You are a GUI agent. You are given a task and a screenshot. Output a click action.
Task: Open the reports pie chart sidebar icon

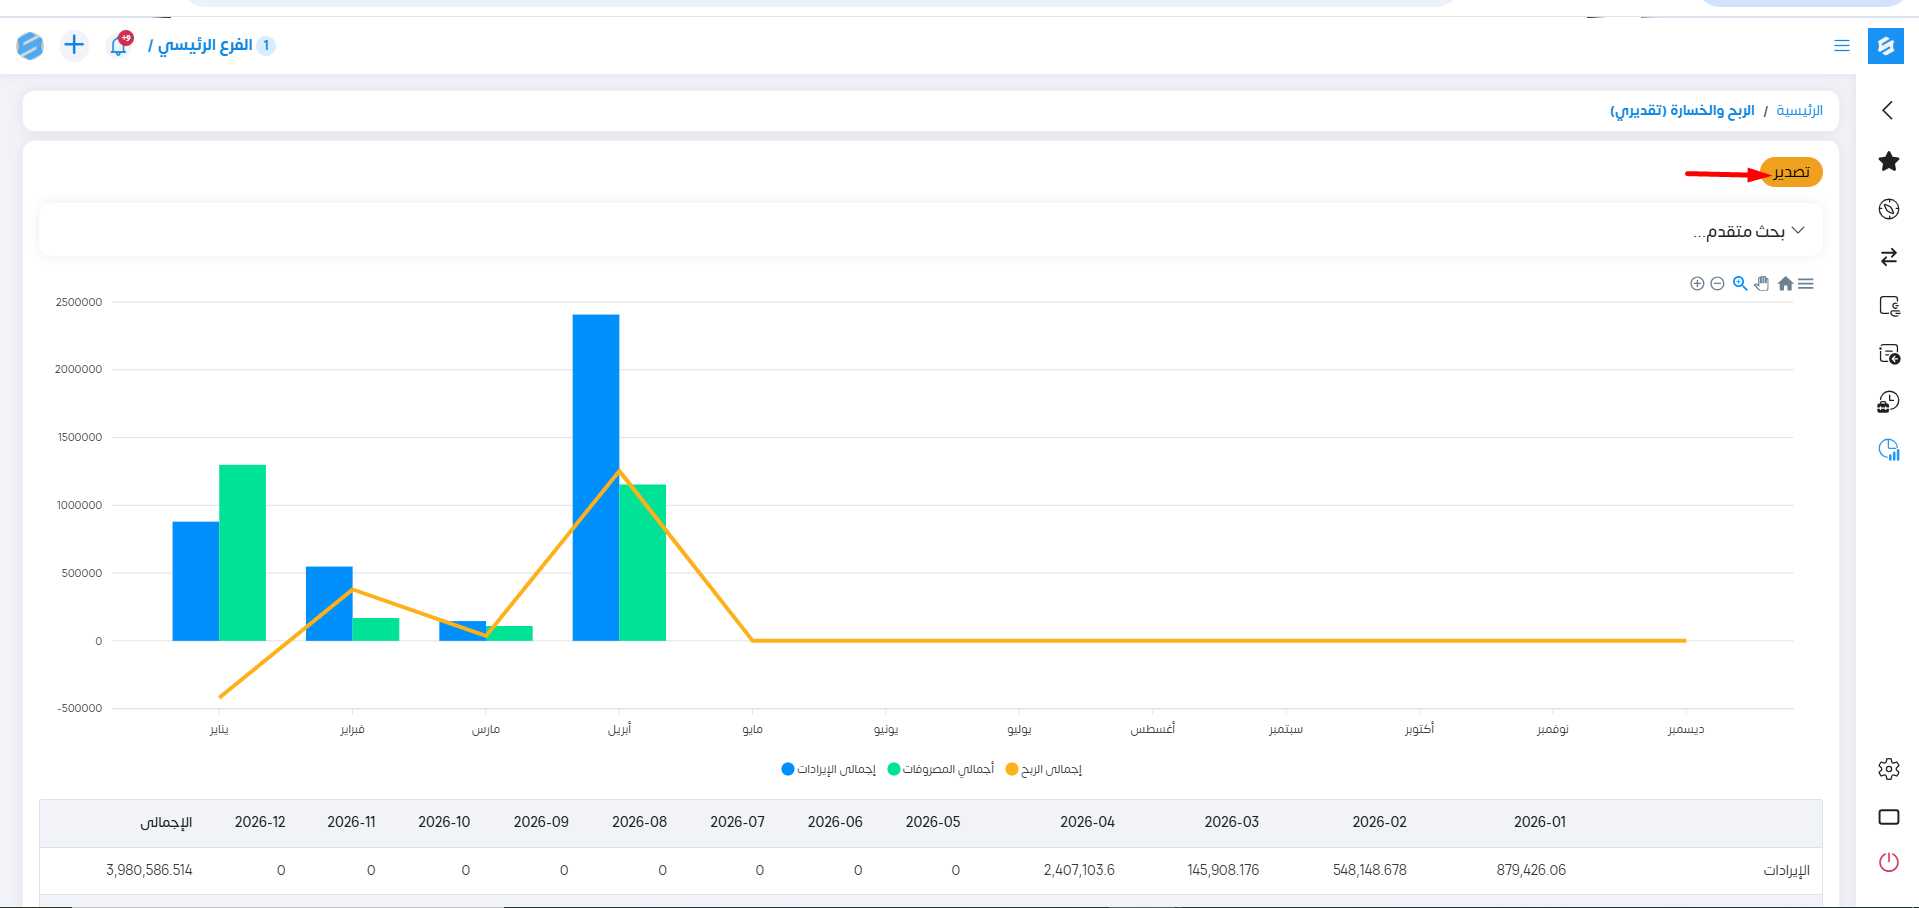point(1888,450)
